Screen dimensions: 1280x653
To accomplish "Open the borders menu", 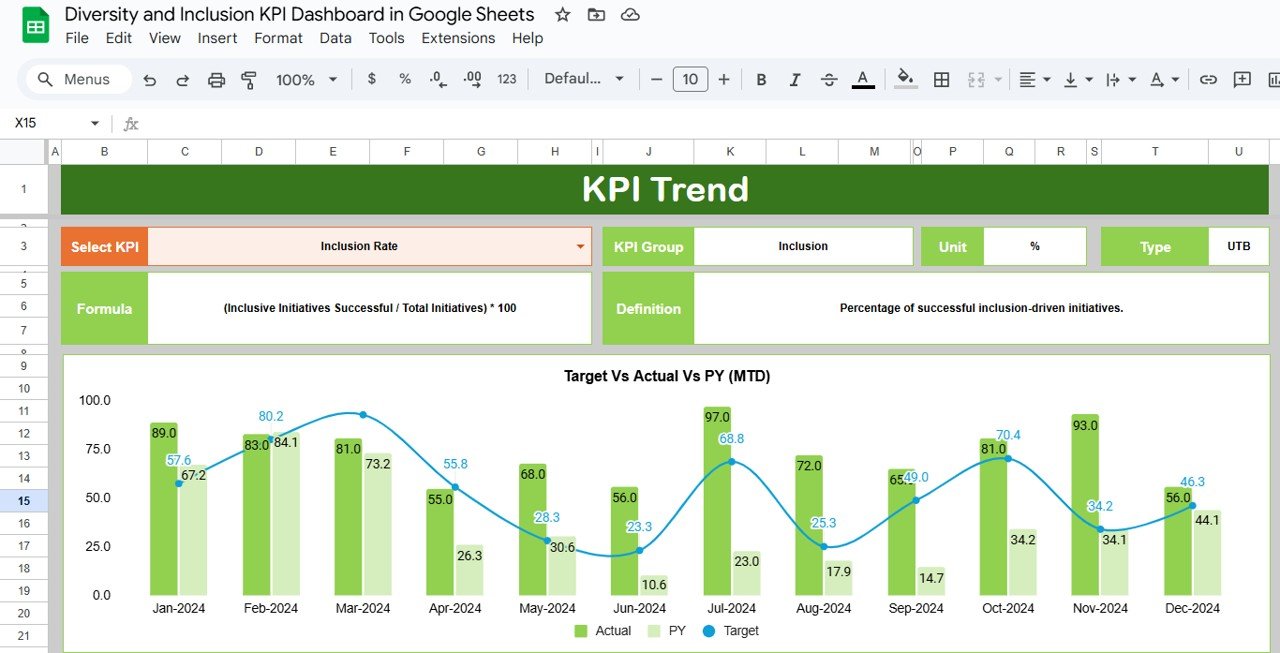I will (x=941, y=80).
